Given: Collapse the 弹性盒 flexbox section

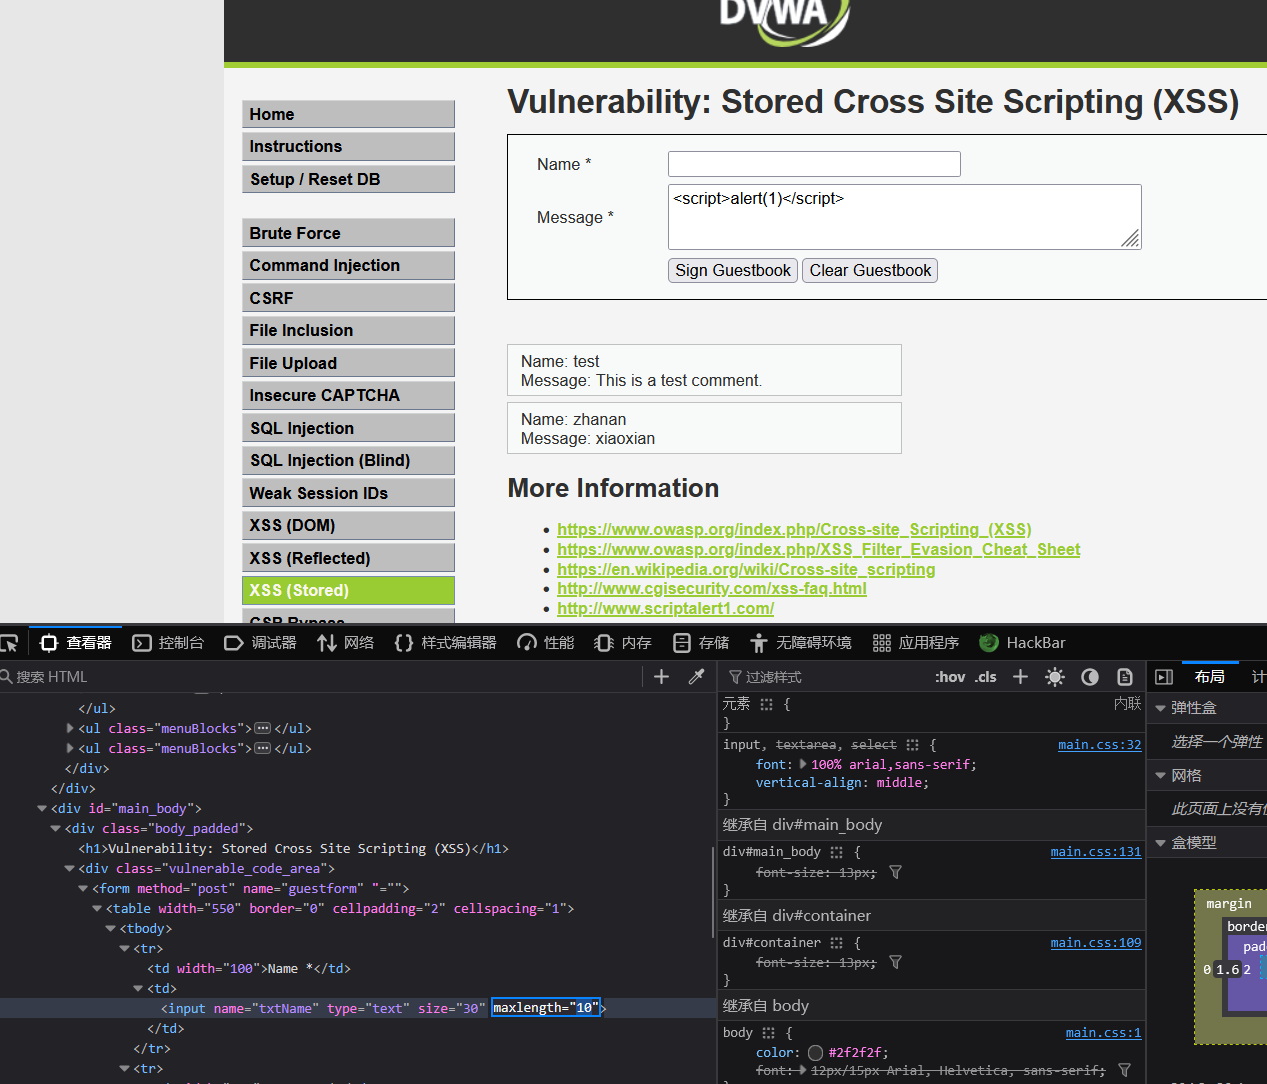Looking at the screenshot, I should coord(1161,708).
